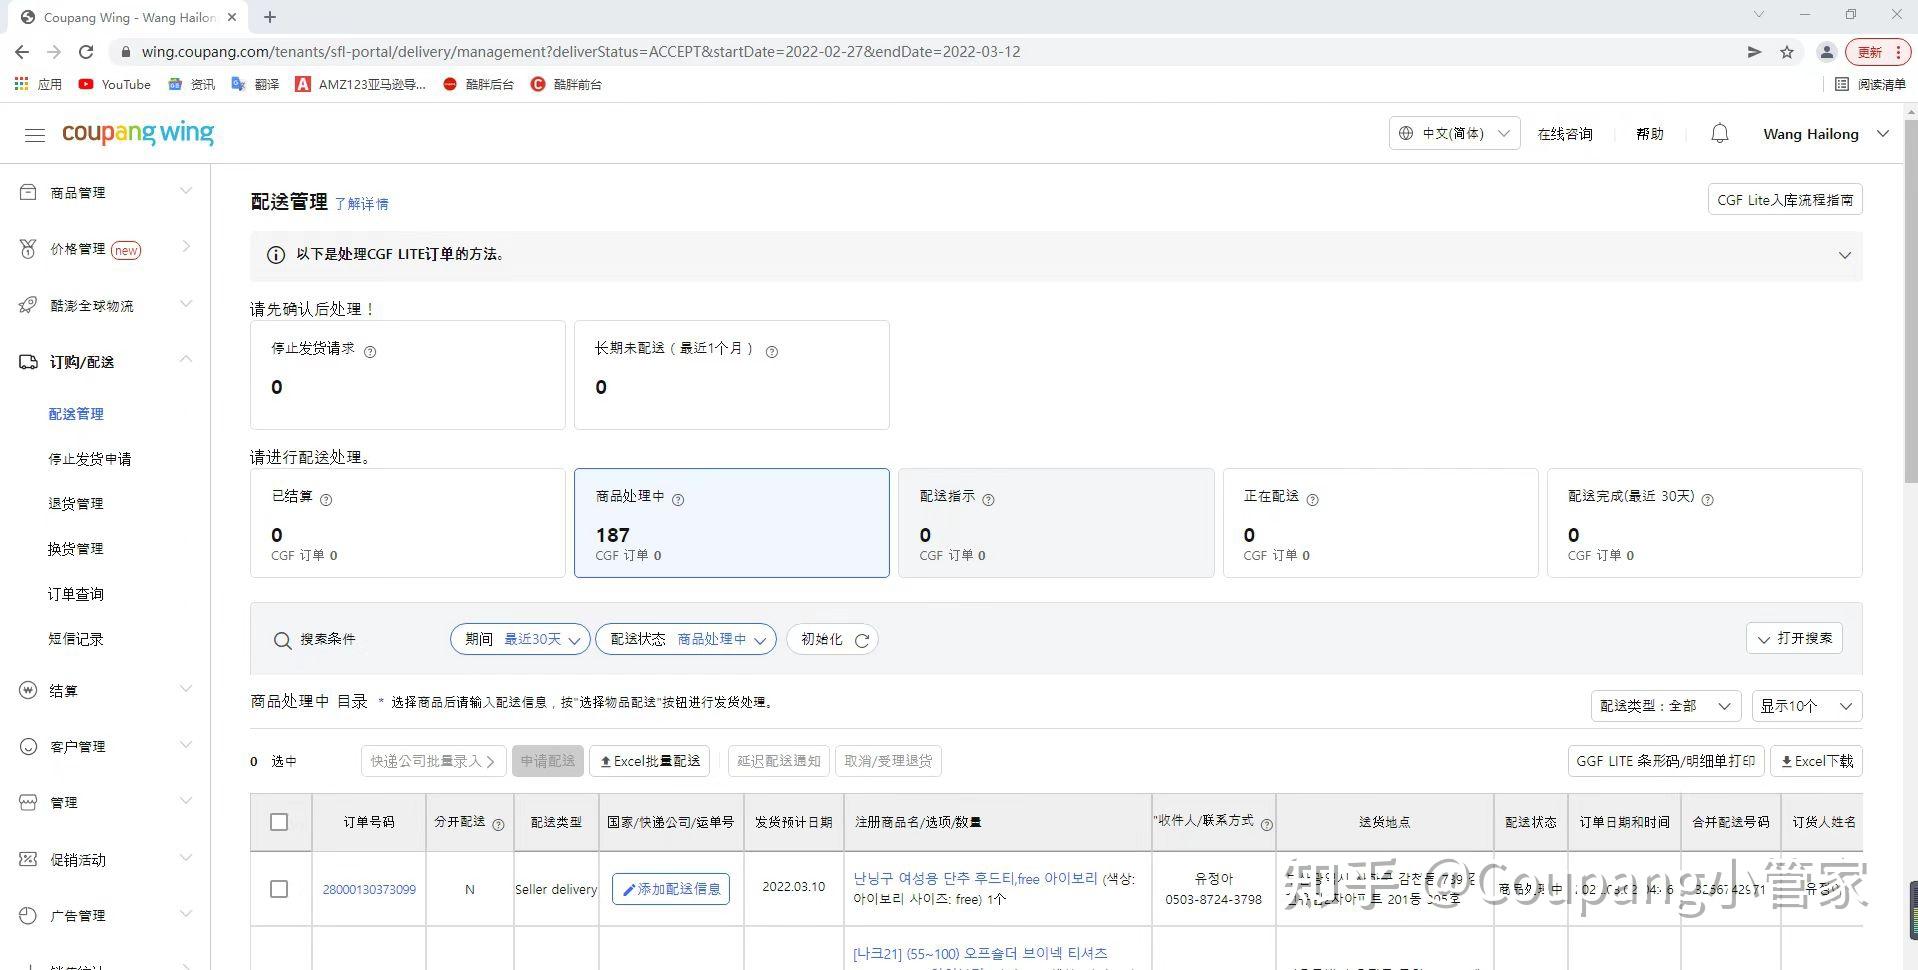Click 在线咨询 in top bar
Screen dimensions: 1918x970
1565,134
